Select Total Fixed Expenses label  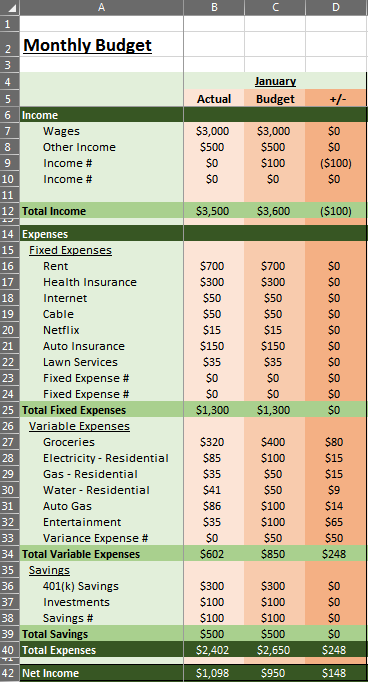coord(74,410)
